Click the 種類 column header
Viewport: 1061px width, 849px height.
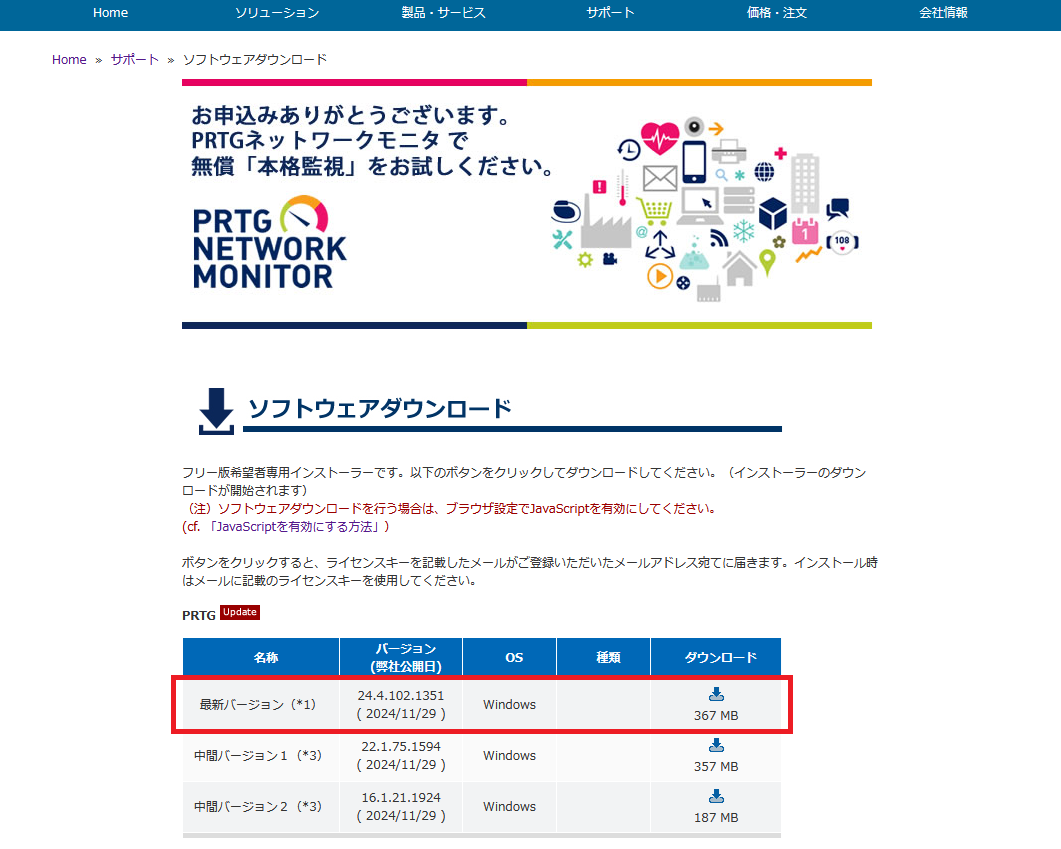tap(604, 657)
